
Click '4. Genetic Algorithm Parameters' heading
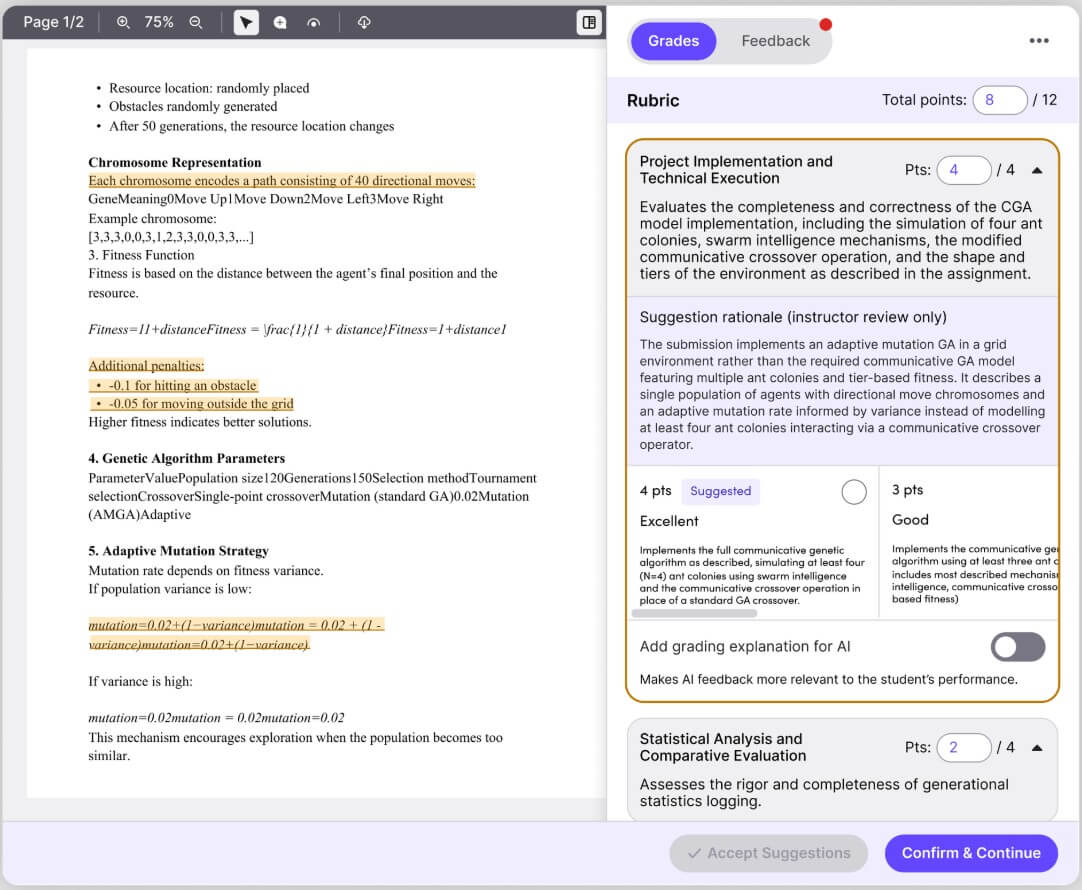point(186,459)
